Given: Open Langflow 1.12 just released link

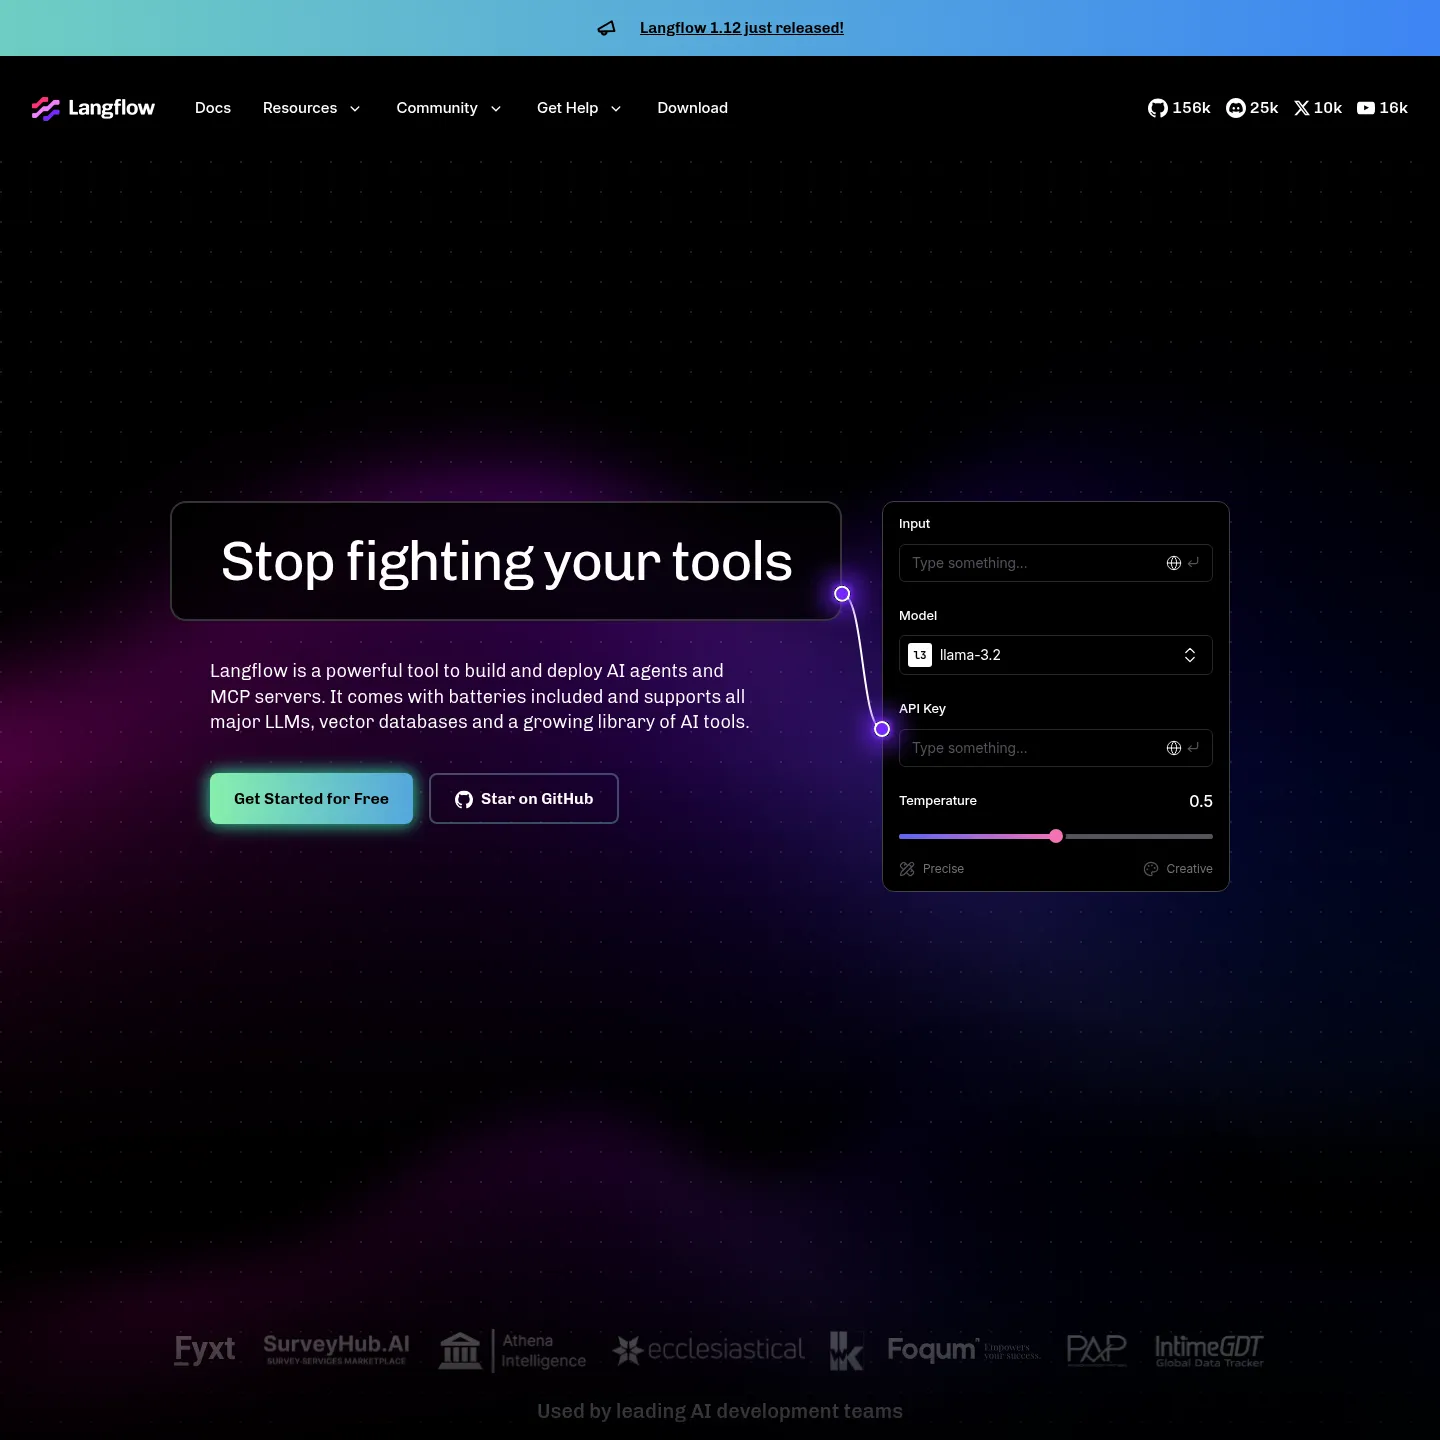Looking at the screenshot, I should point(742,28).
